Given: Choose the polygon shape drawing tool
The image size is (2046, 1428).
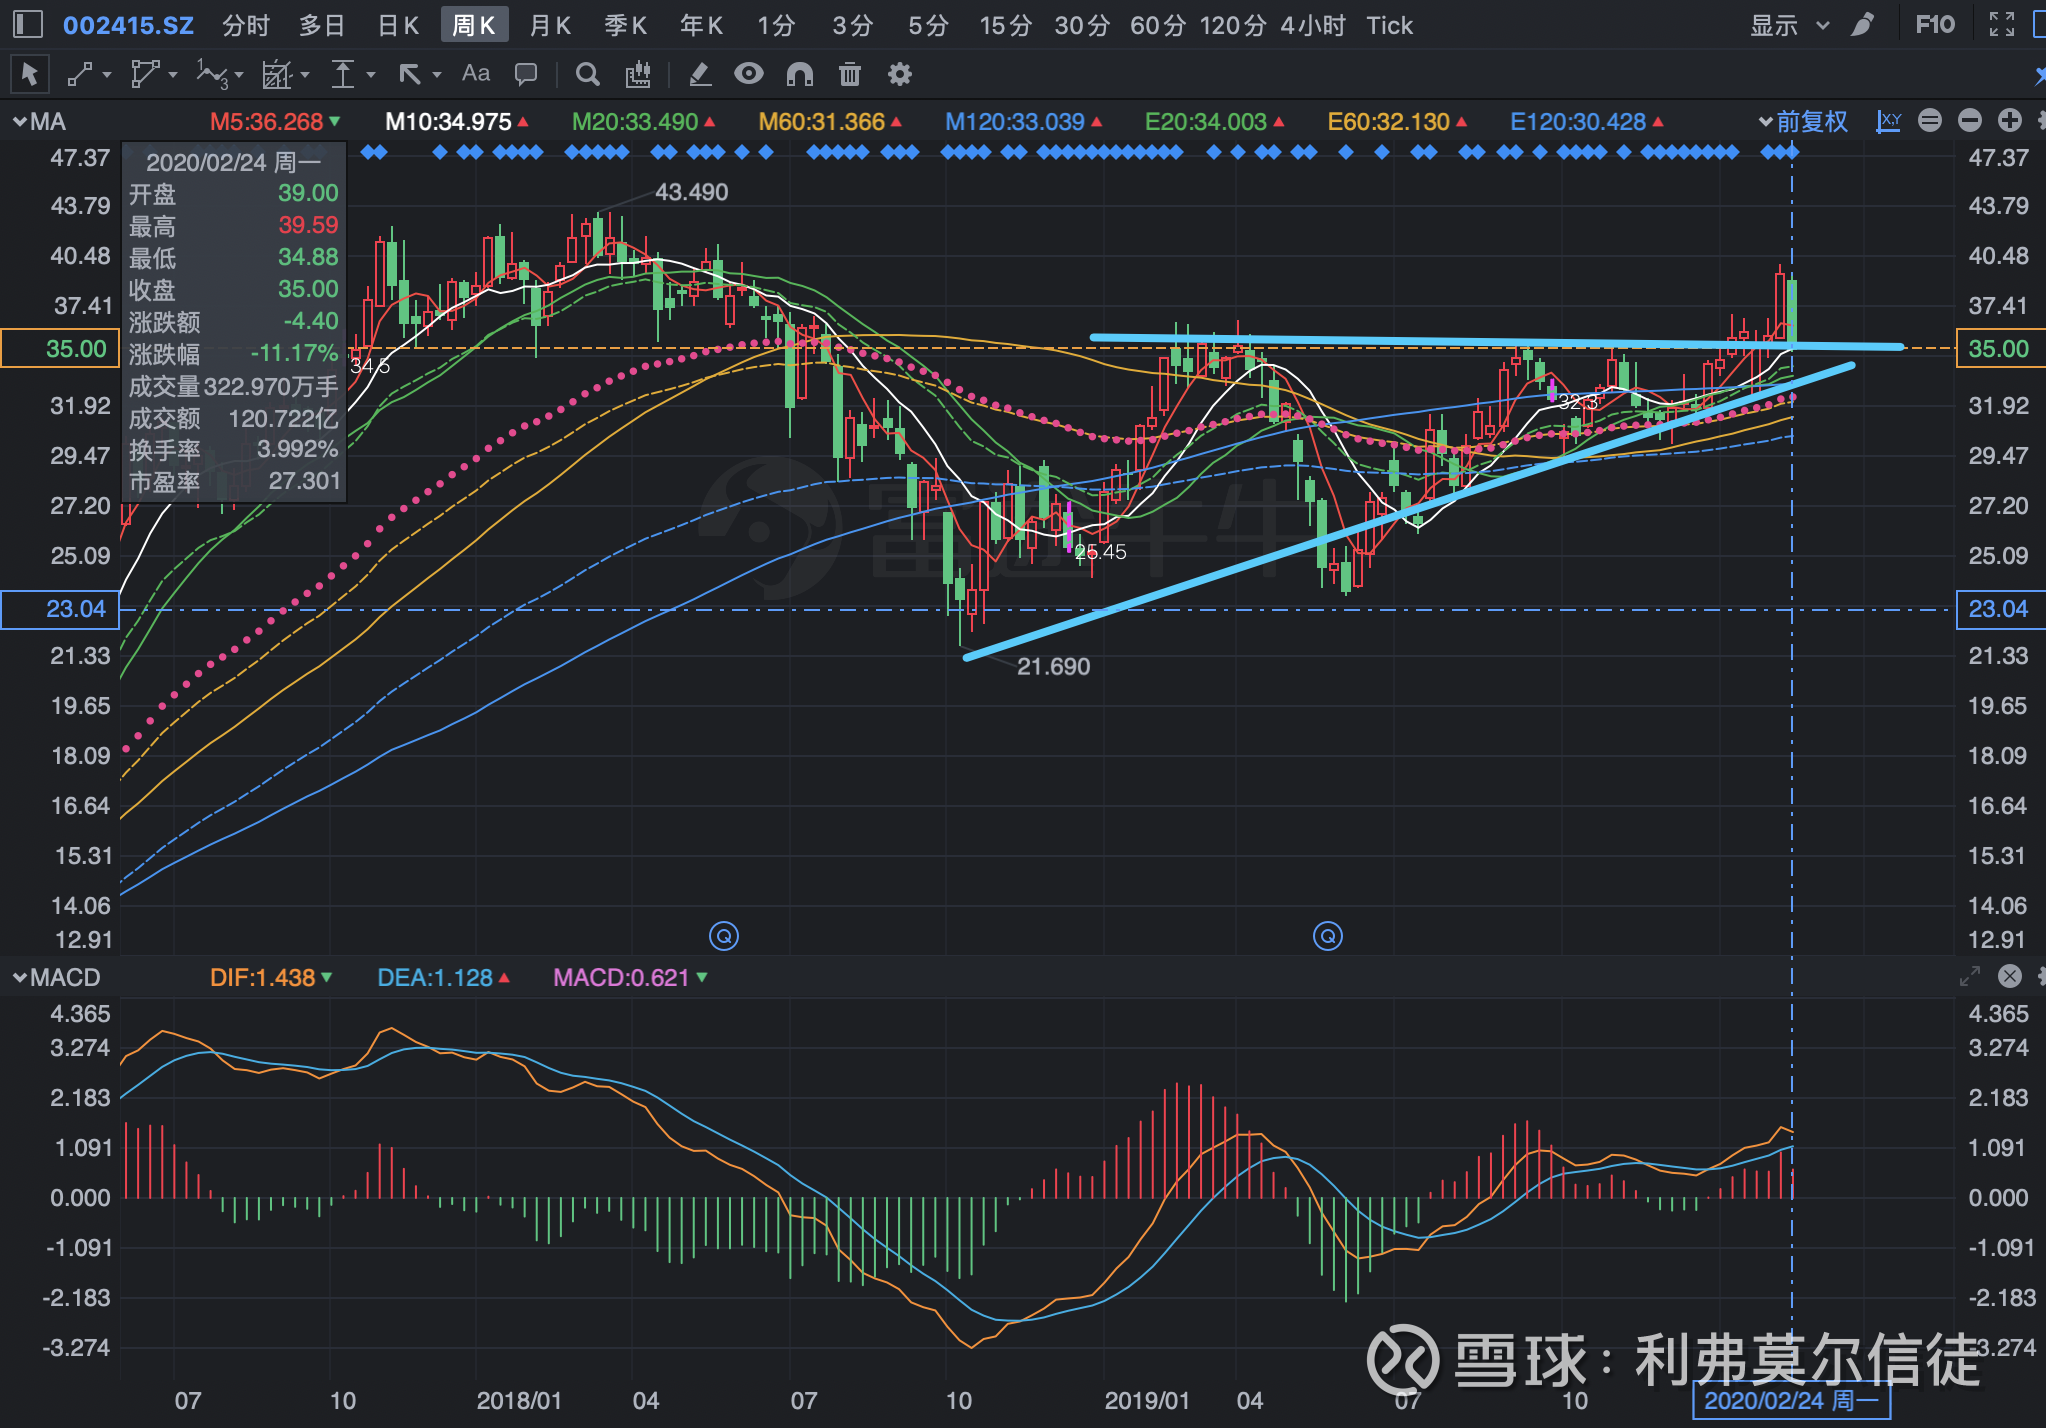Looking at the screenshot, I should point(145,74).
